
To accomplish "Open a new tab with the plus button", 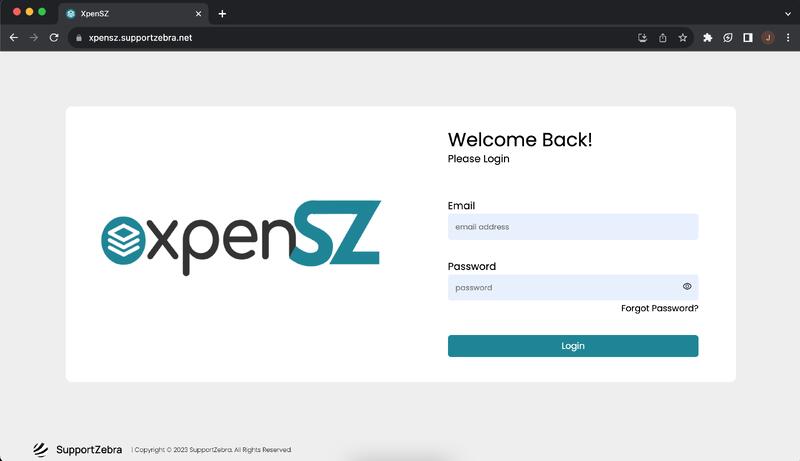I will coord(222,14).
